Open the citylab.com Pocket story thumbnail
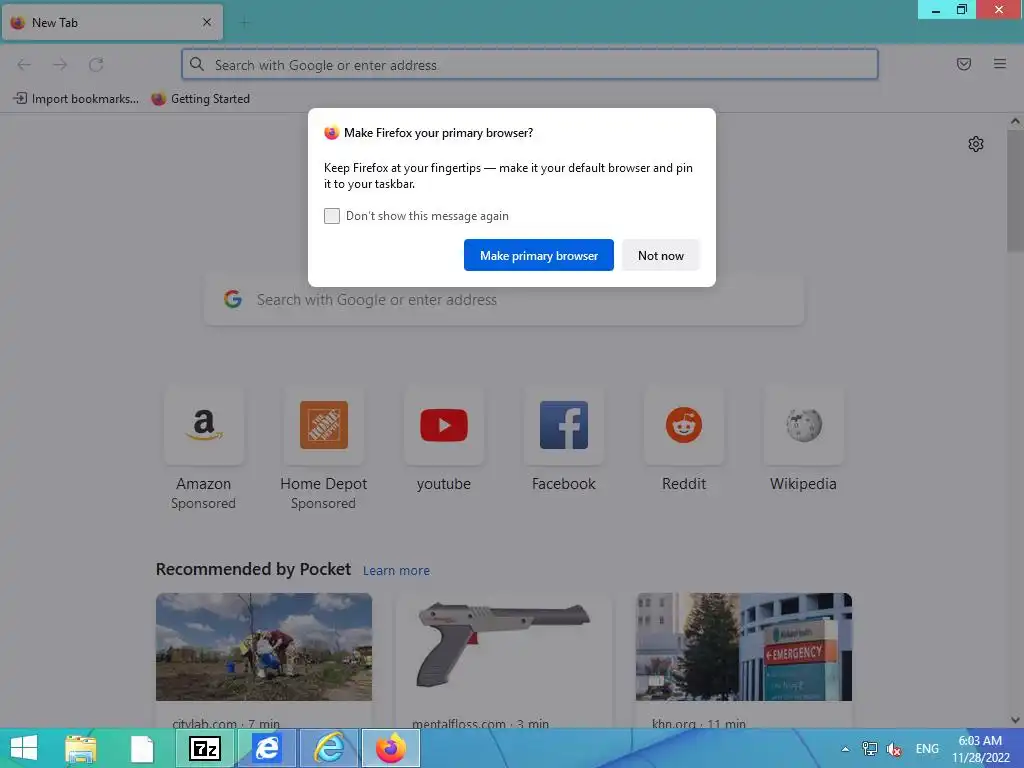 click(x=264, y=647)
